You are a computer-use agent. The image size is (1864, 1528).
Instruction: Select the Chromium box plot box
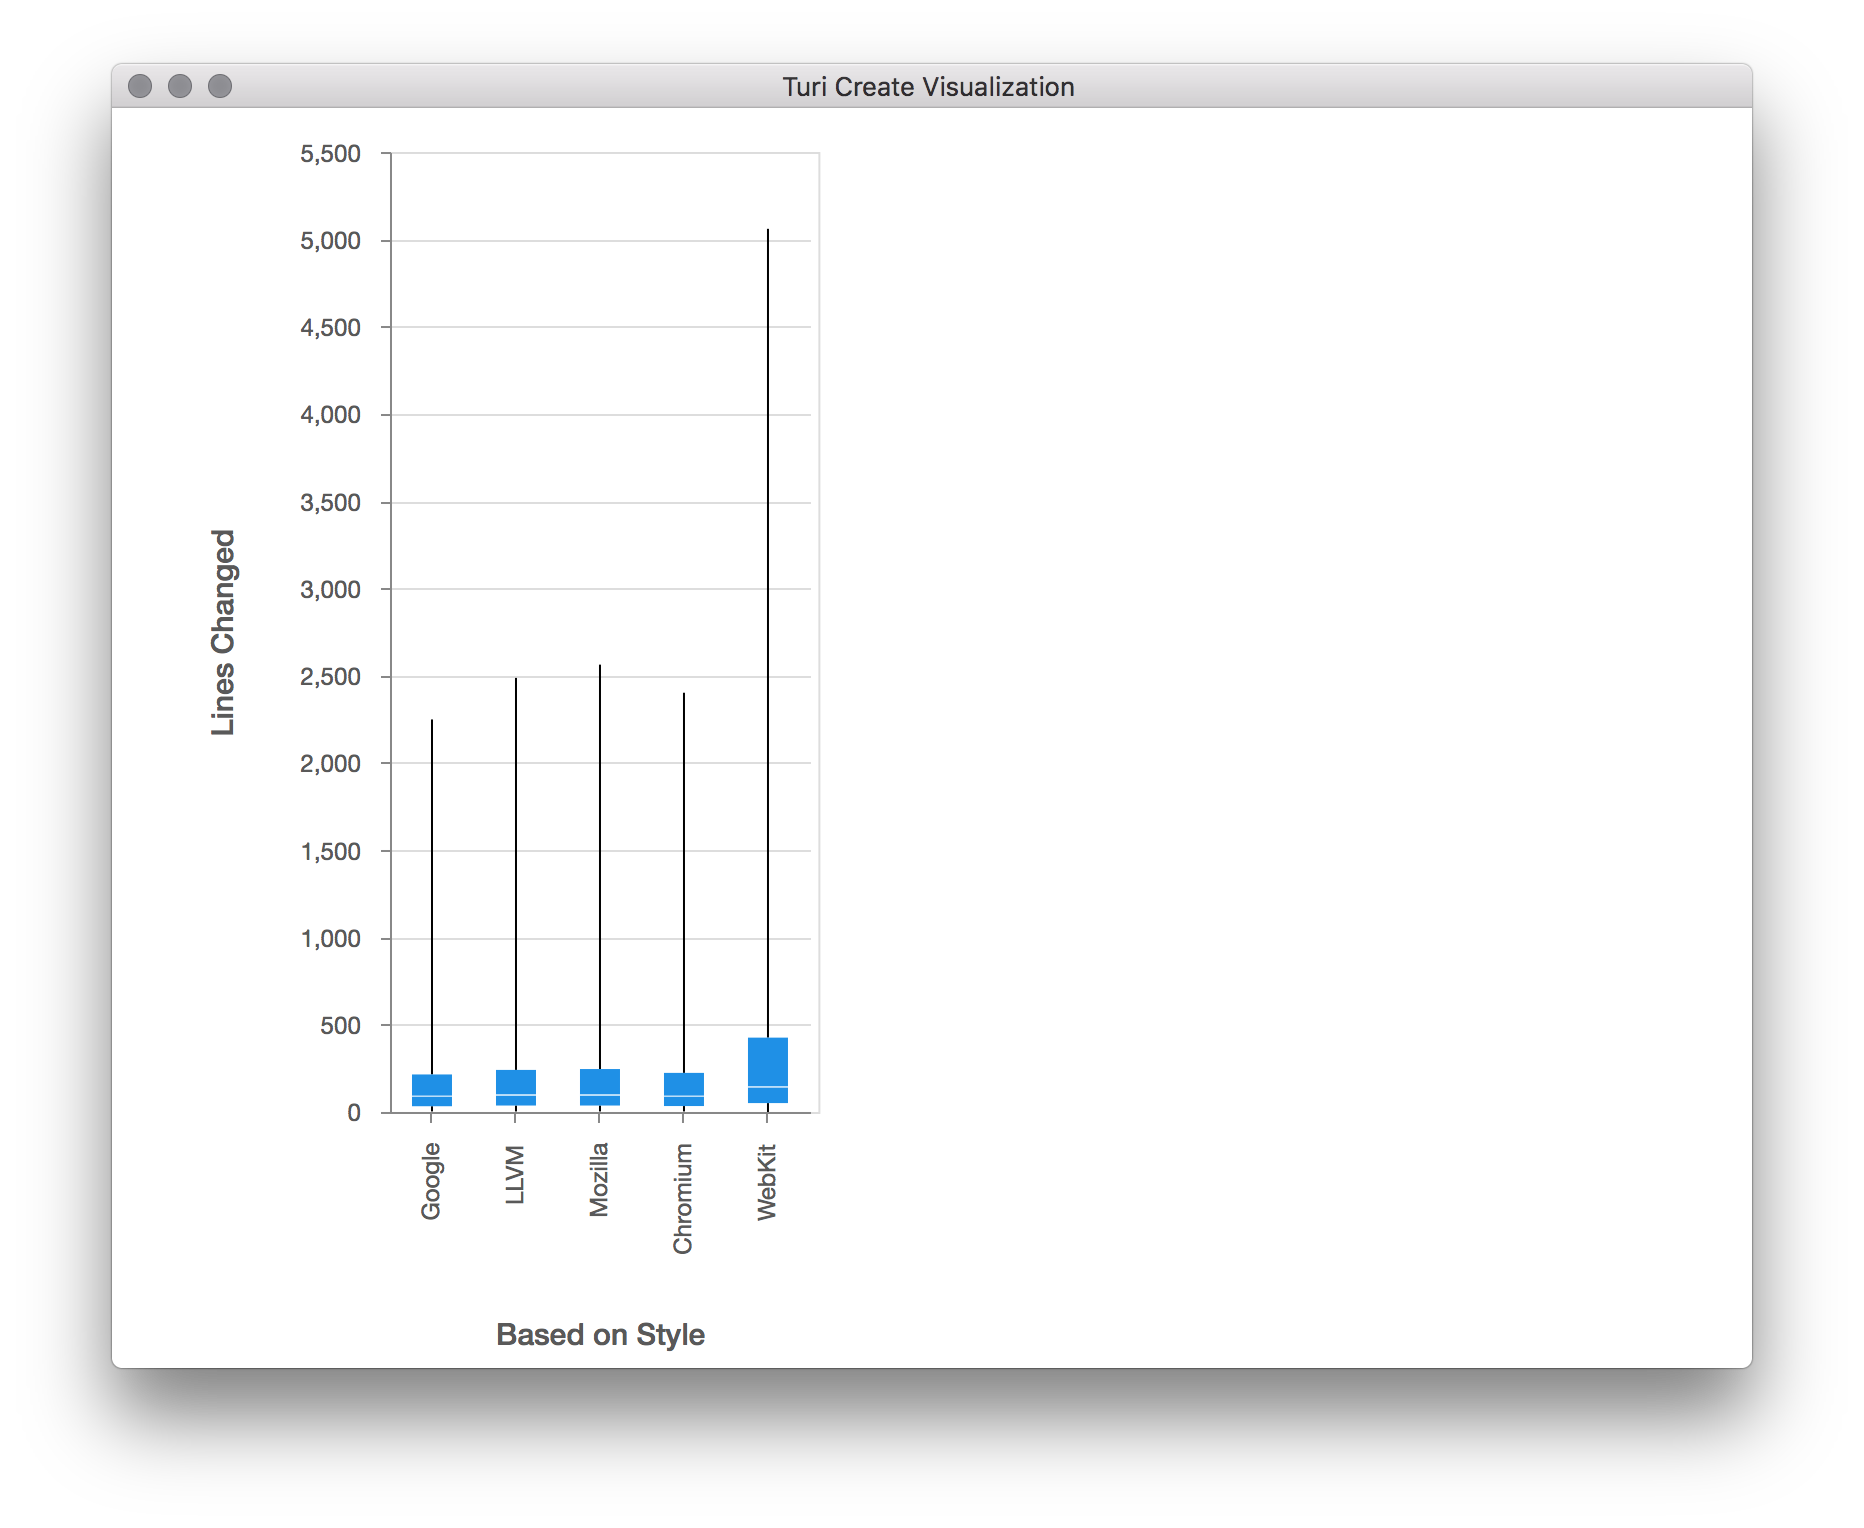(x=684, y=1089)
